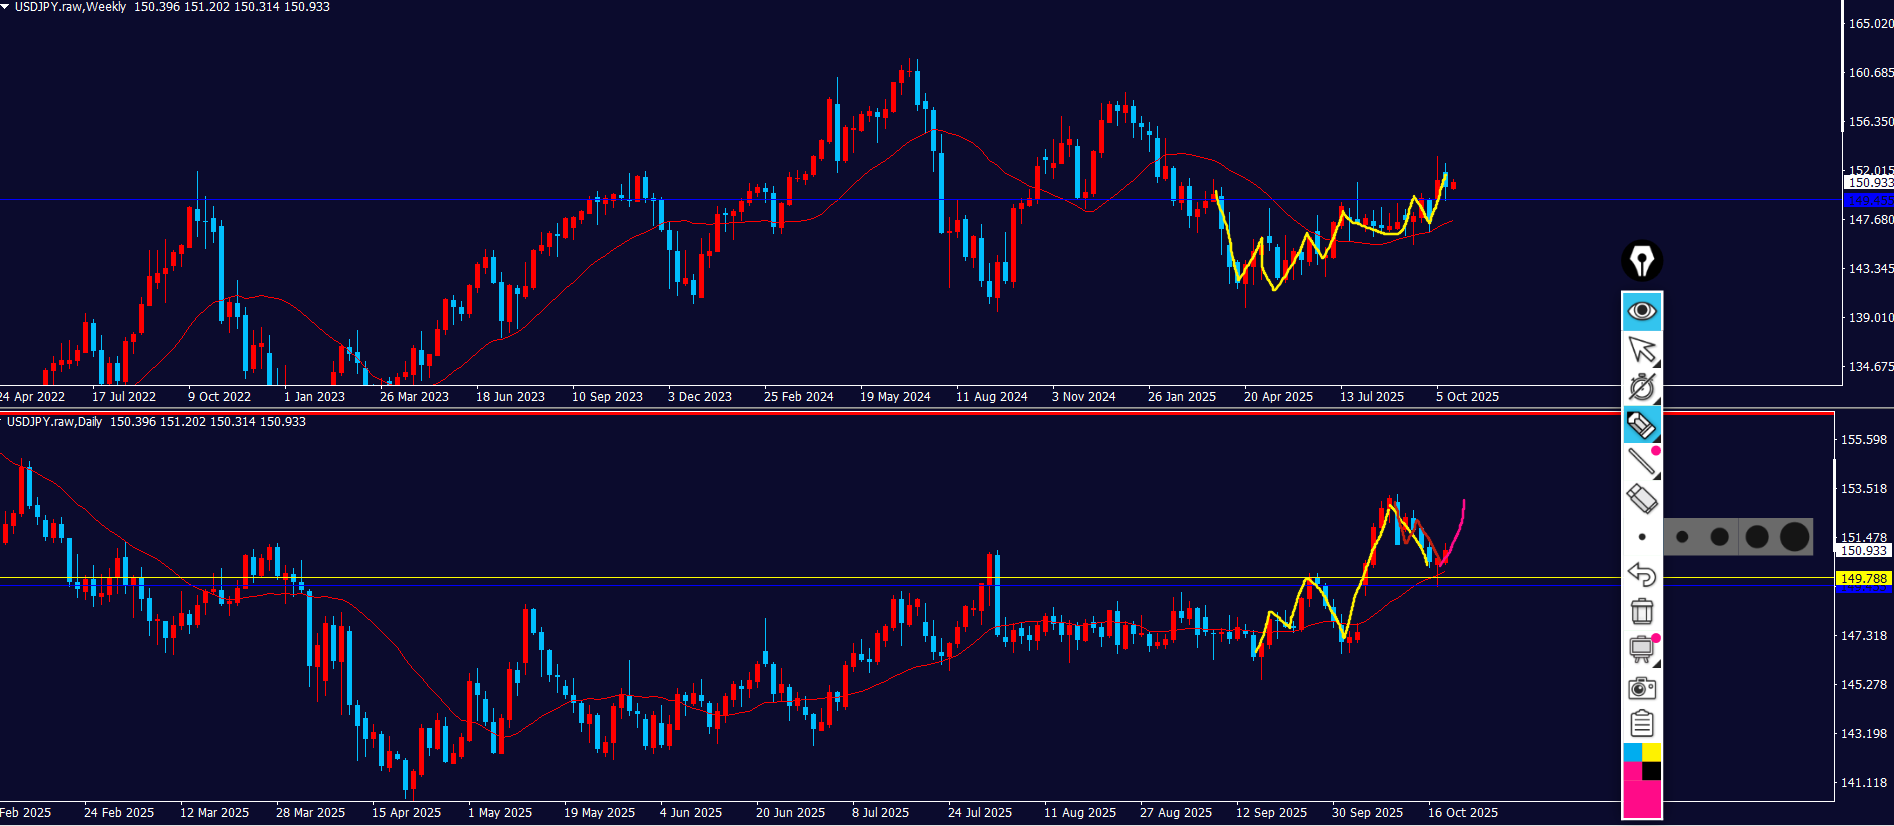Select the arrow pointer tool
The height and width of the screenshot is (826, 1894).
tap(1641, 349)
